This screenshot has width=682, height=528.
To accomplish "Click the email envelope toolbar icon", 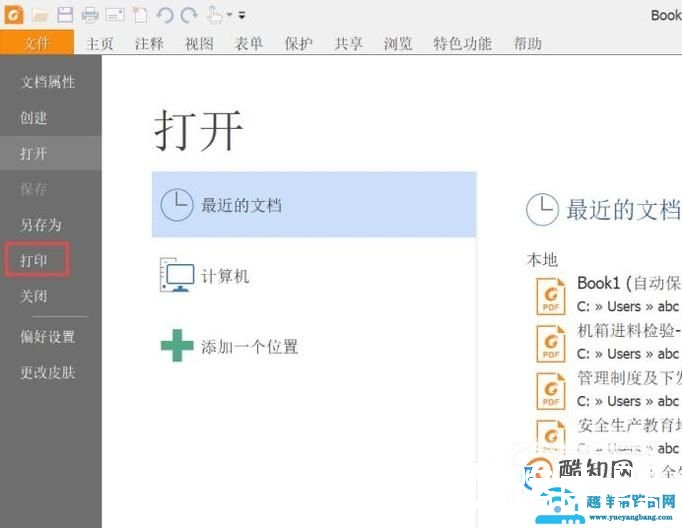I will point(115,15).
